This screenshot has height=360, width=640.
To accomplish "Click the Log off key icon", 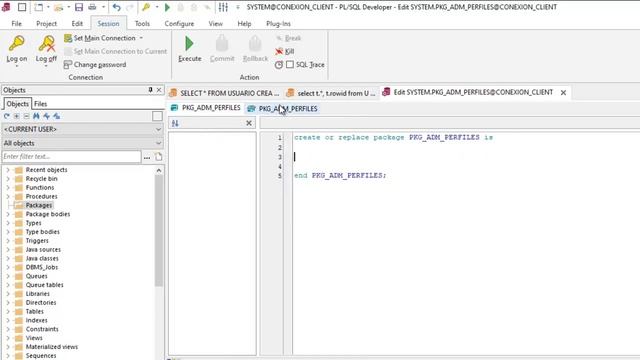I will (x=46, y=44).
